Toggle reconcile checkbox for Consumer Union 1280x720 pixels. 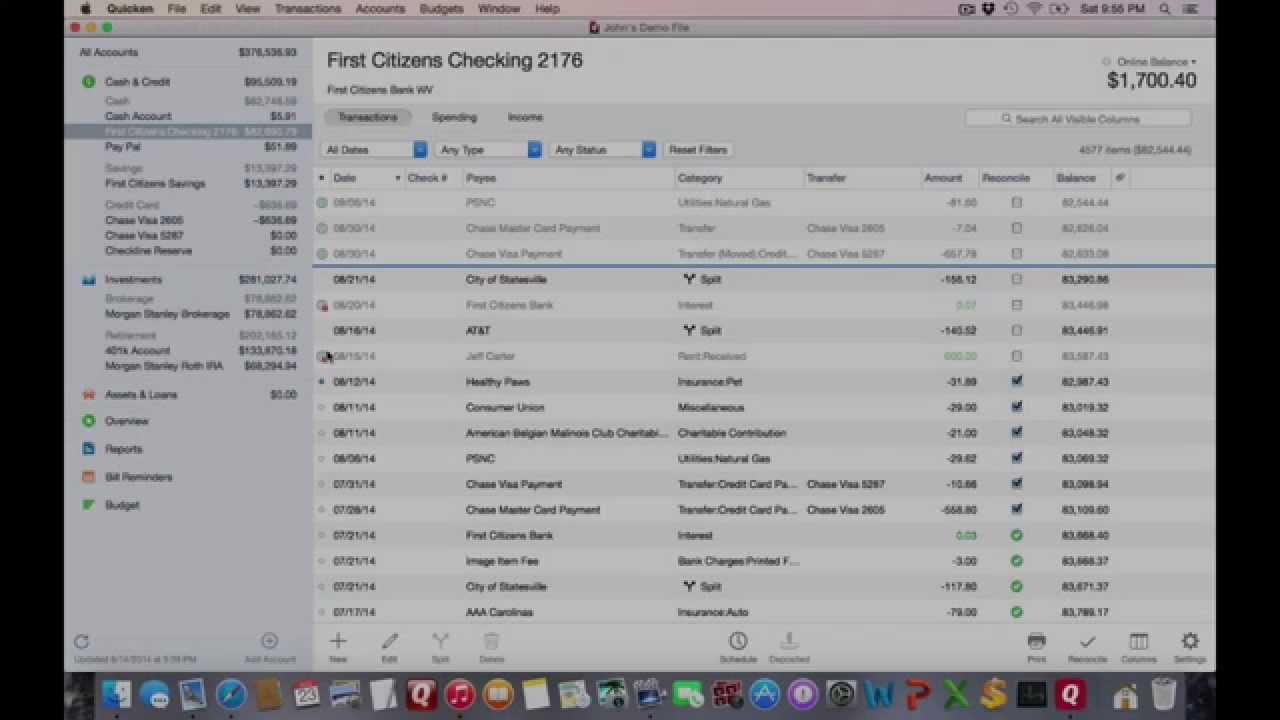point(1017,407)
